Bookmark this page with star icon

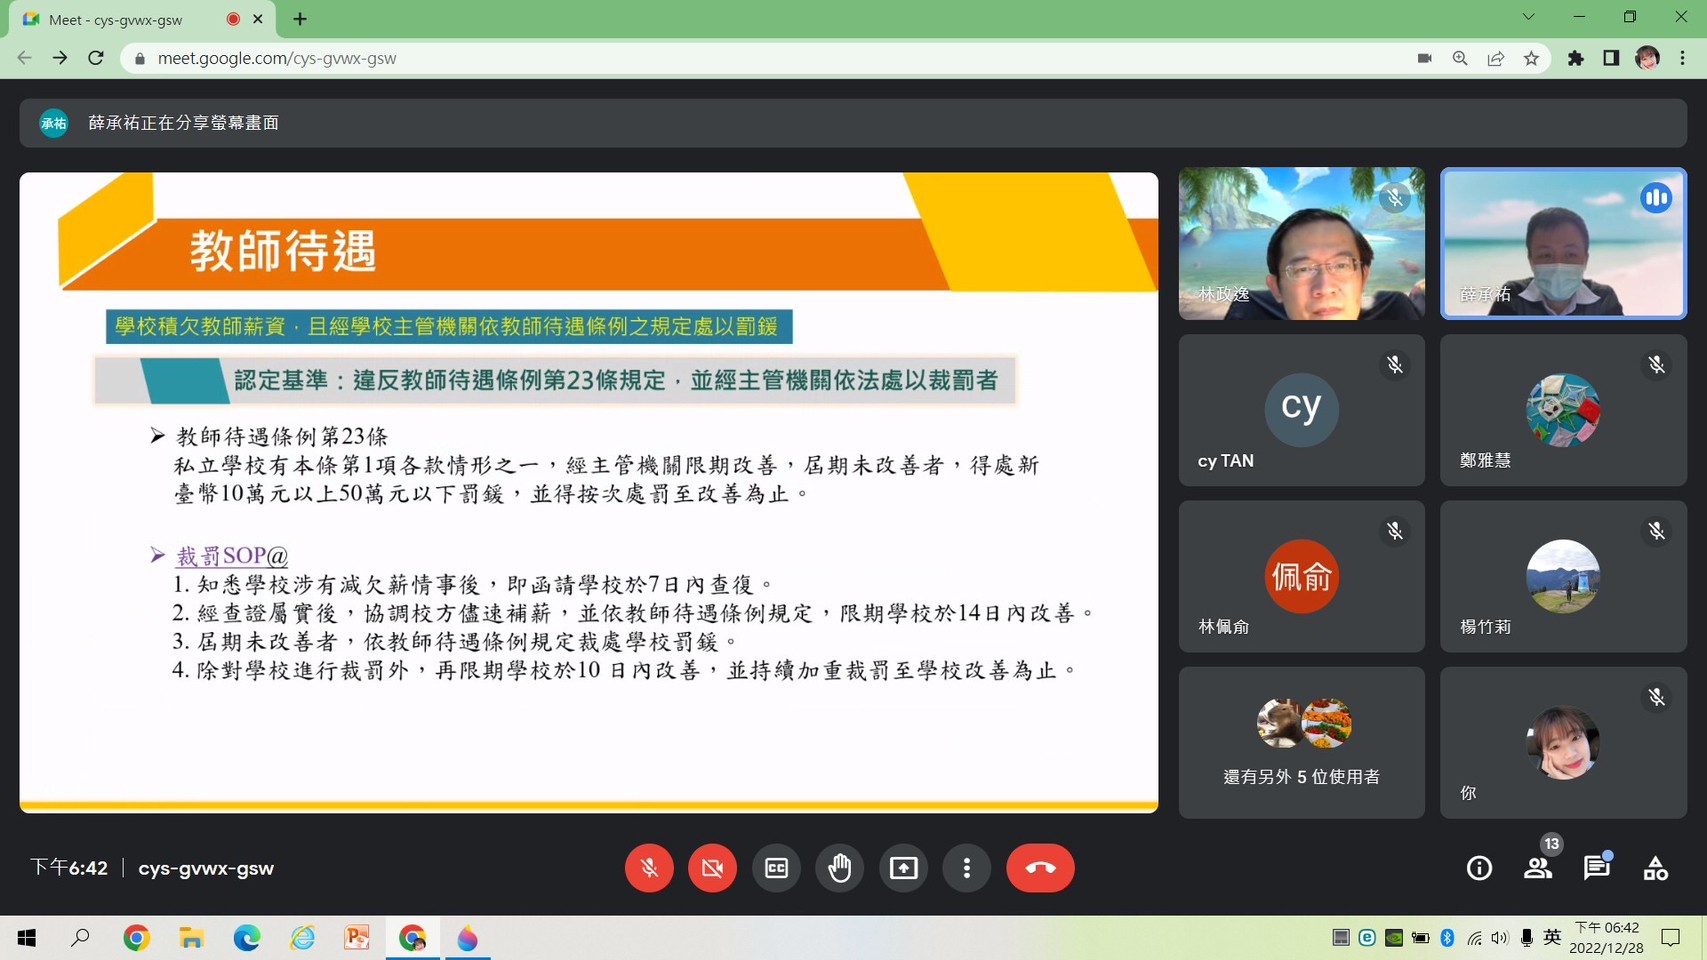click(1531, 58)
